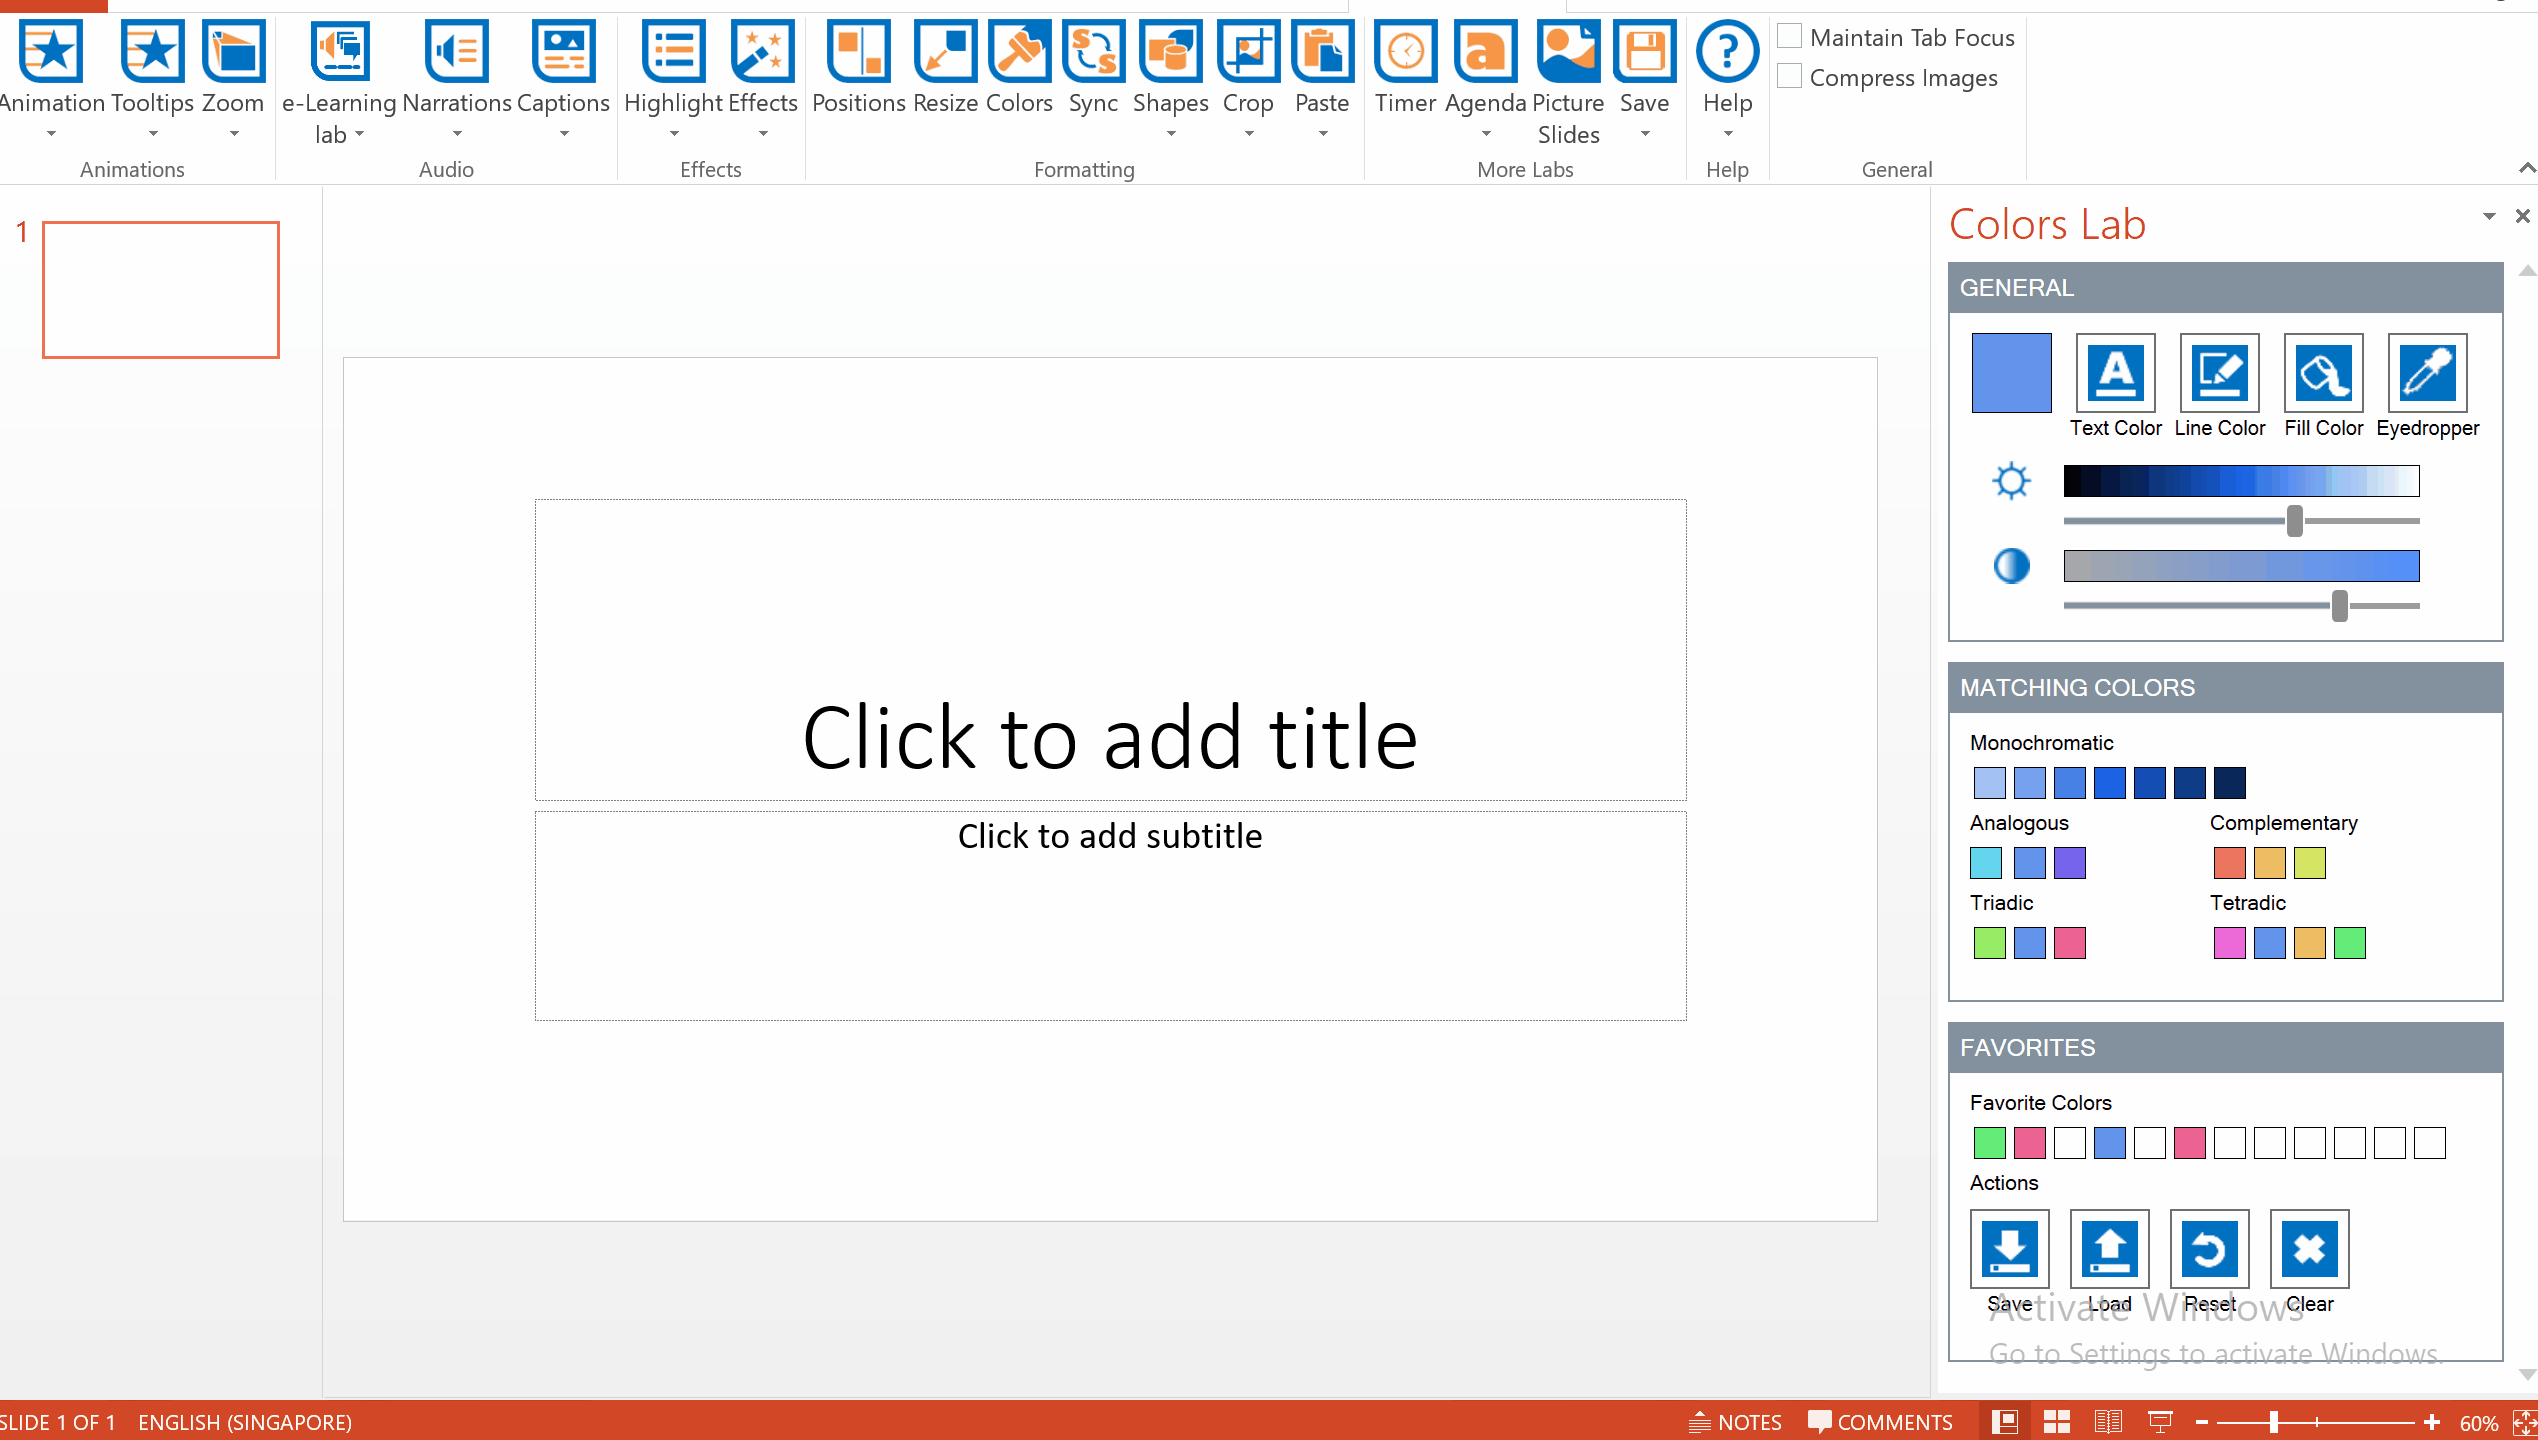Open the Fill Color picker
This screenshot has width=2538, height=1440.
[2322, 372]
